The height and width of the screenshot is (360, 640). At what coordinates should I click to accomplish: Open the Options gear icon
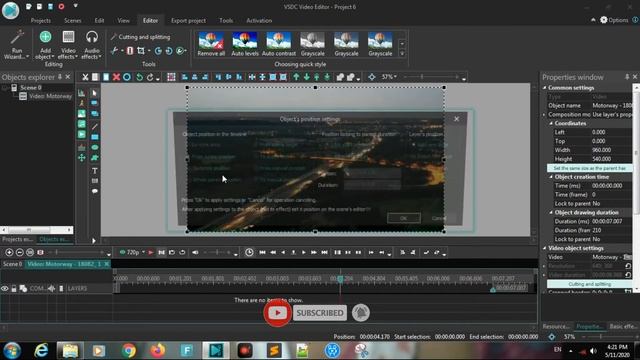[604, 20]
